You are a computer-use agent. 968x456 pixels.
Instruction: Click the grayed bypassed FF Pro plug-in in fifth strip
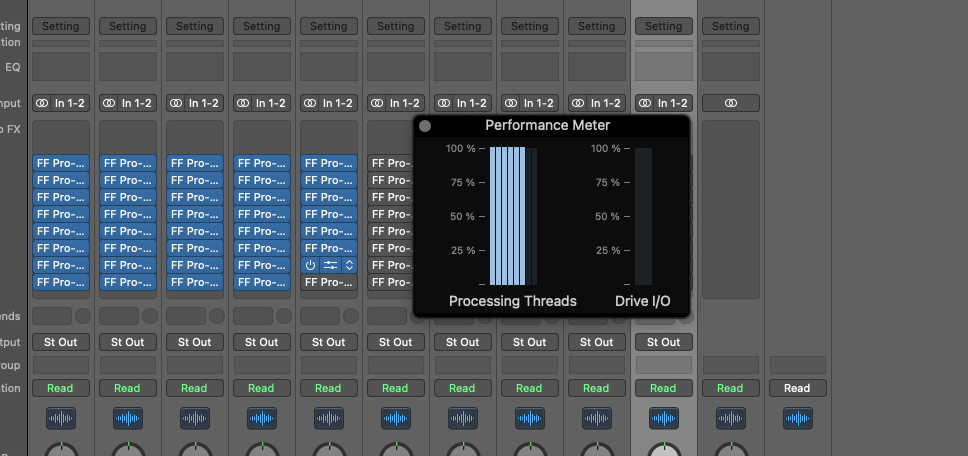pyautogui.click(x=329, y=282)
